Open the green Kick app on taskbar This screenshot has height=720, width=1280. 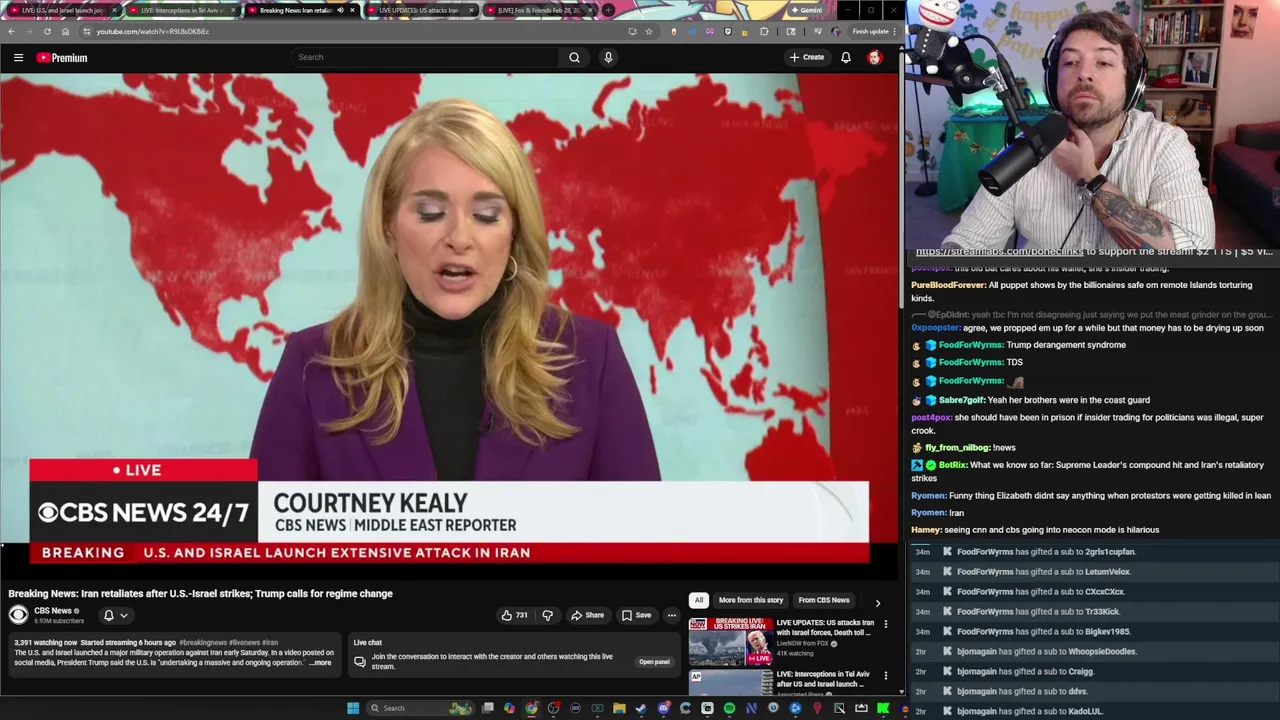[883, 708]
